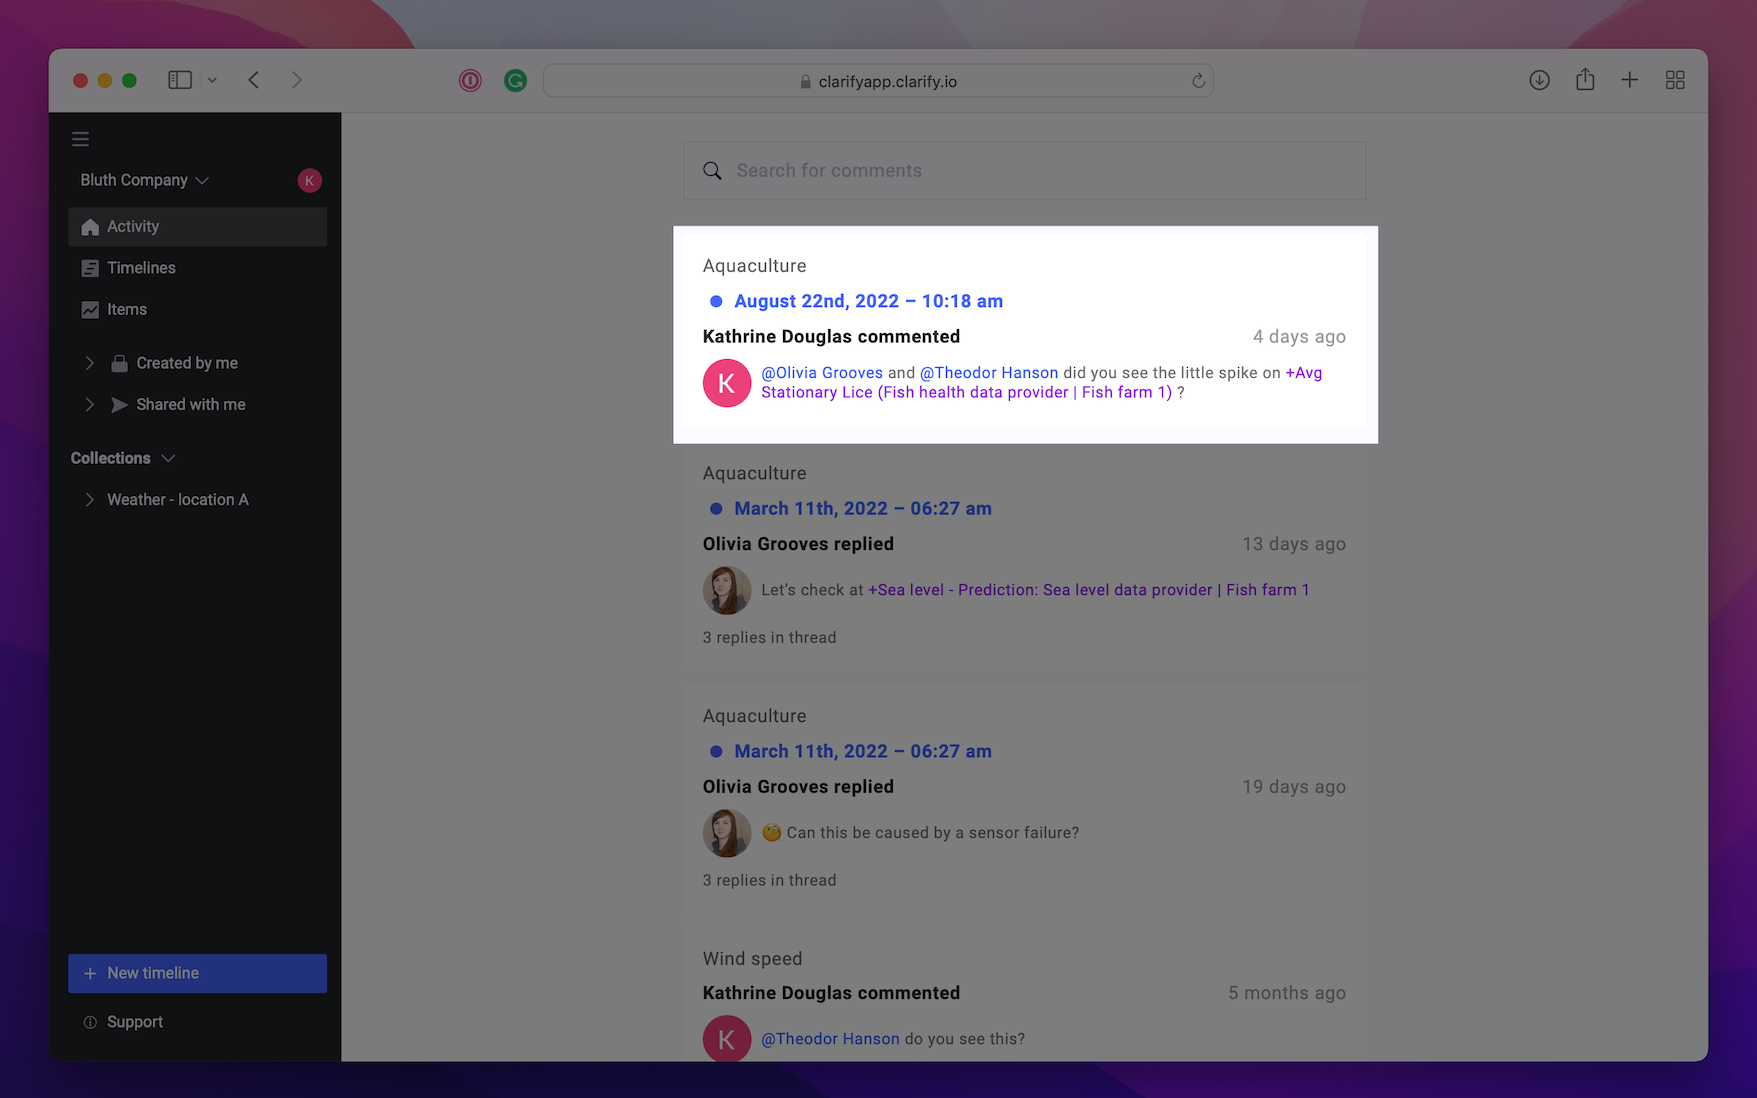Collapse the Collections section
Image resolution: width=1757 pixels, height=1098 pixels.
click(168, 458)
